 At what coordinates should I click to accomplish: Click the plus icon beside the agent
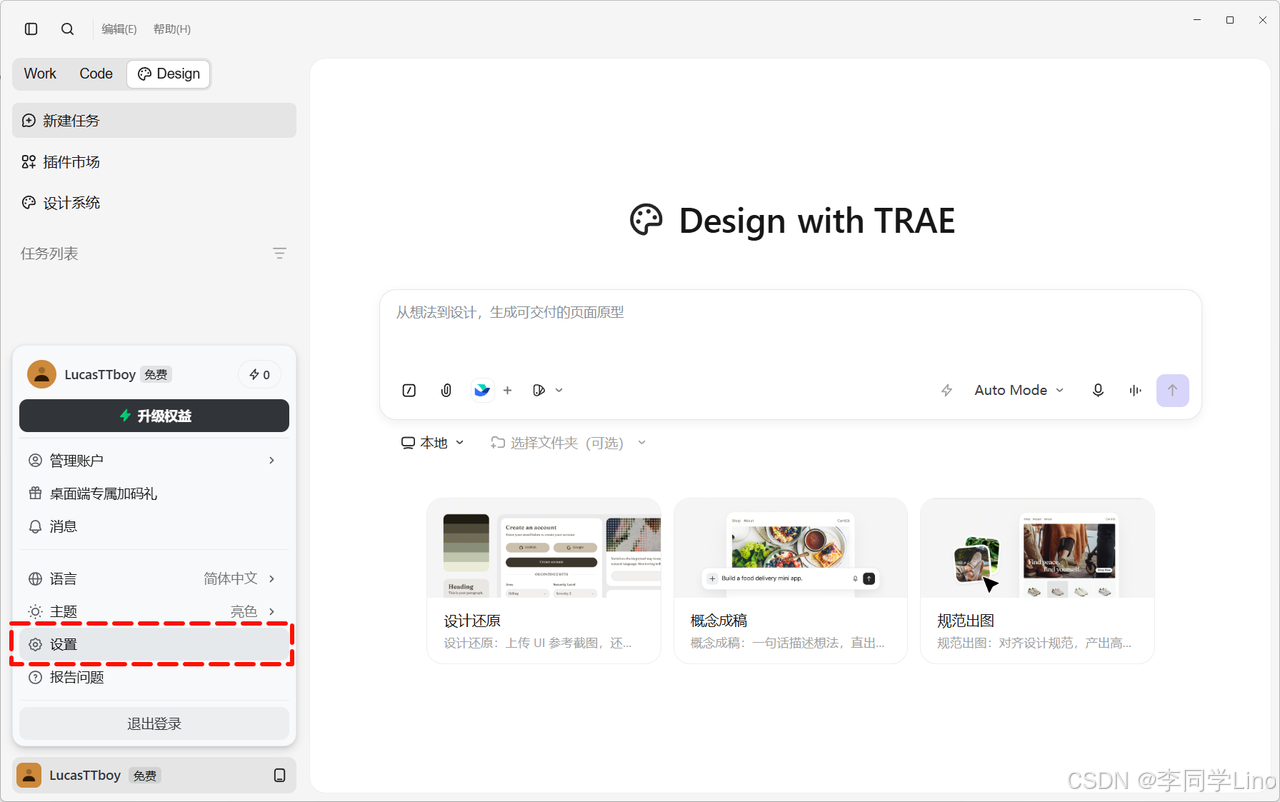pyautogui.click(x=507, y=390)
